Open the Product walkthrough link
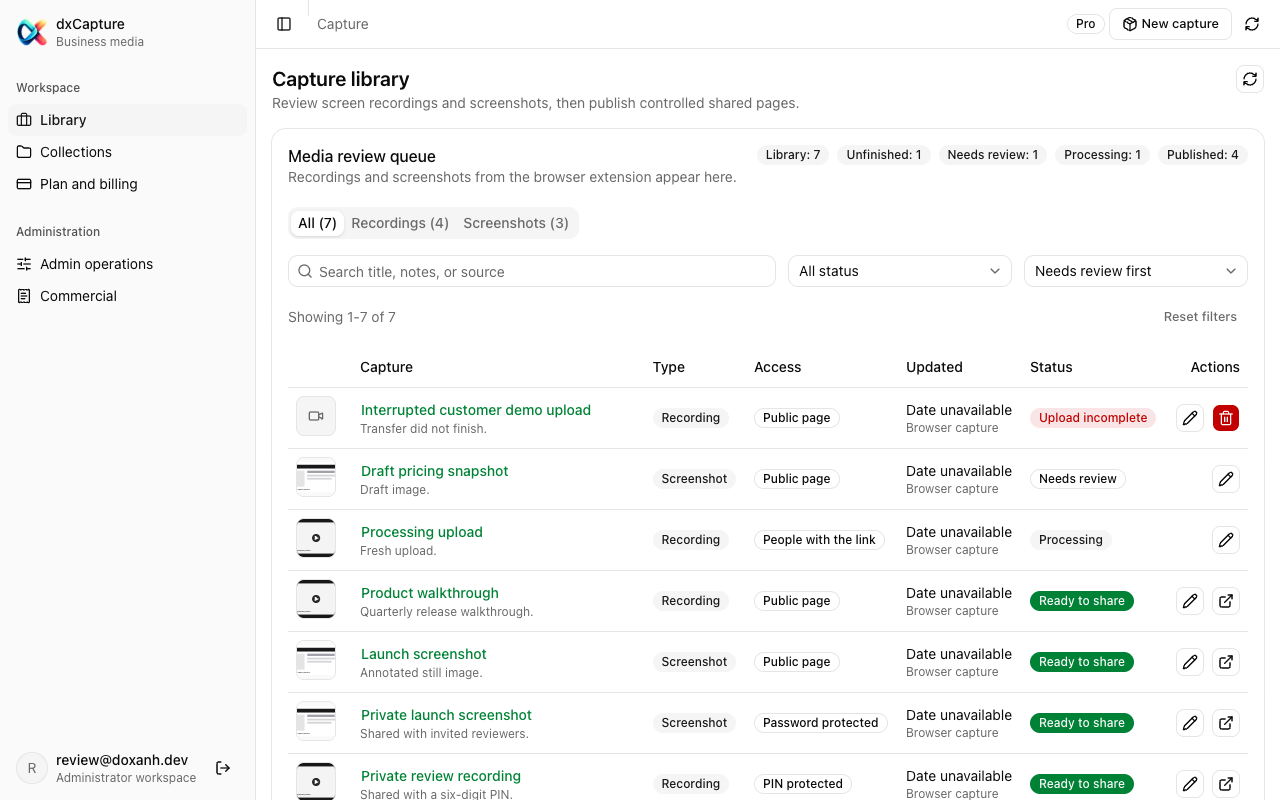This screenshot has height=800, width=1280. 430,593
